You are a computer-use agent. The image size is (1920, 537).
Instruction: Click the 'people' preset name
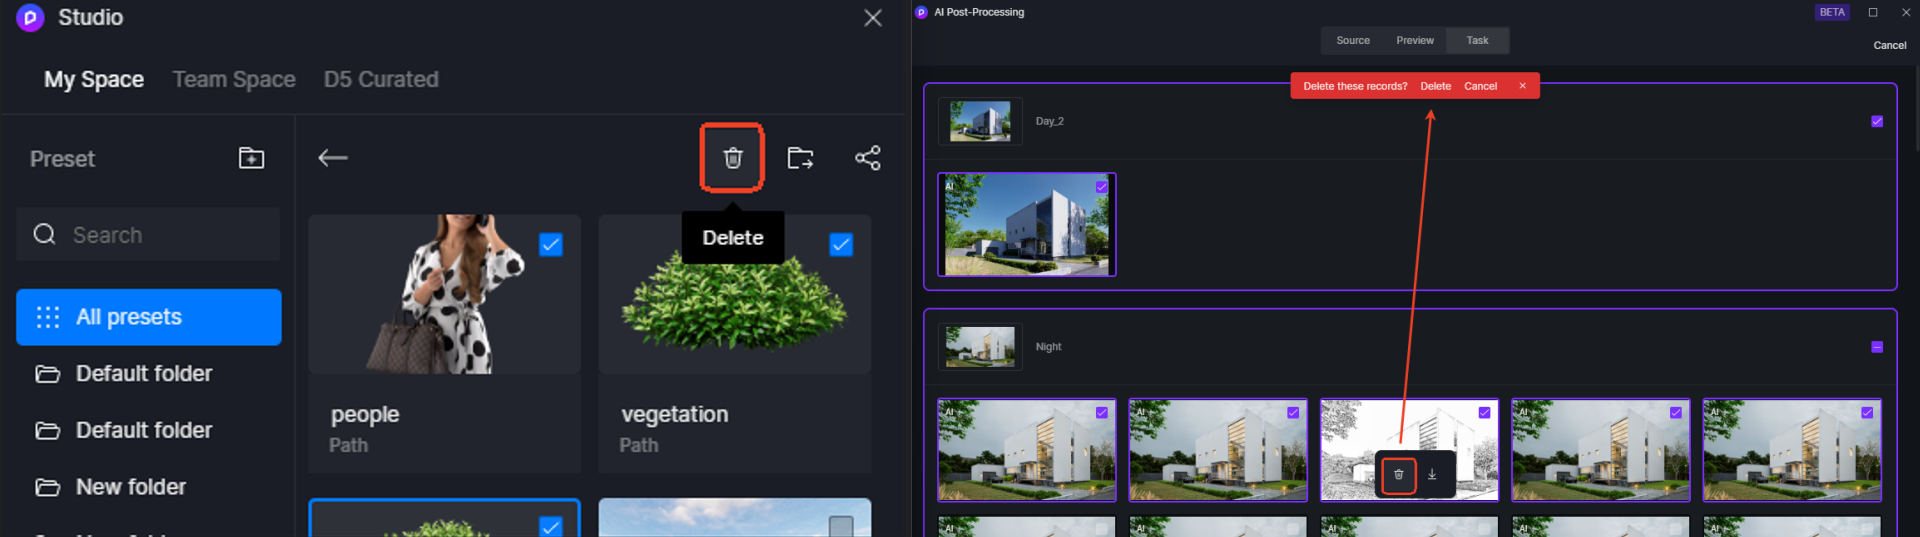[x=365, y=414]
